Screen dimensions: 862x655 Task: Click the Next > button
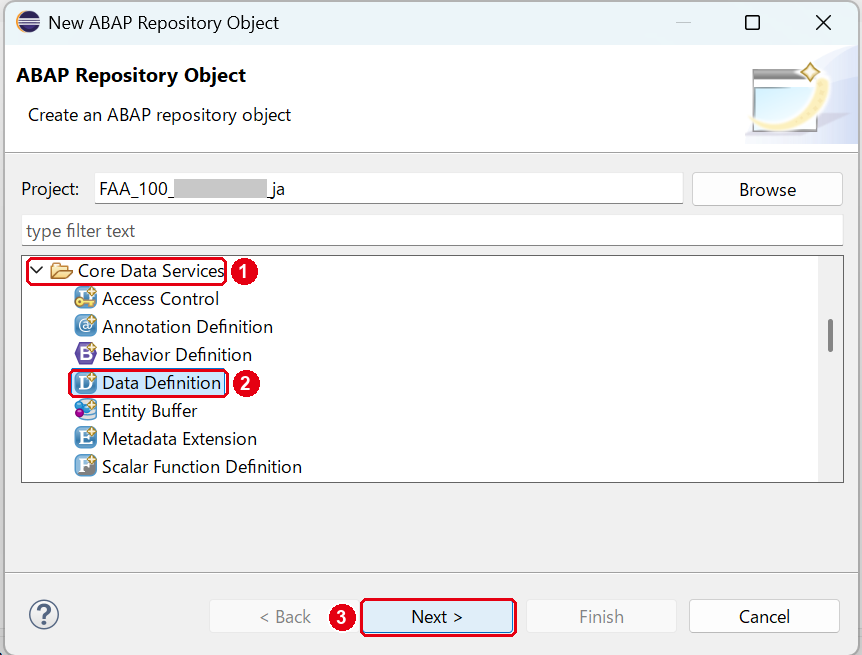437,617
